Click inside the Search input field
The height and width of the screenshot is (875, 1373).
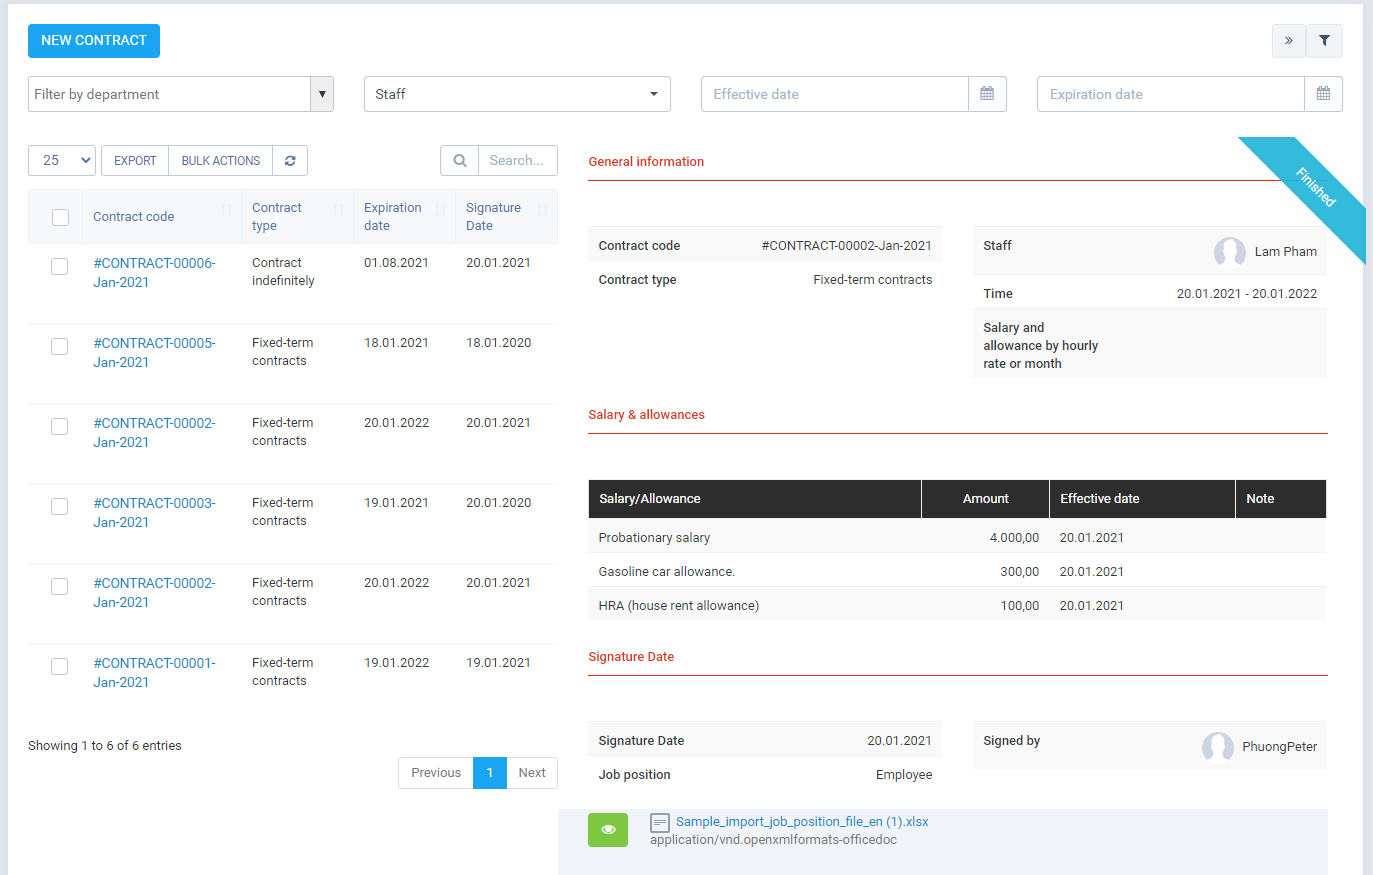click(x=518, y=160)
